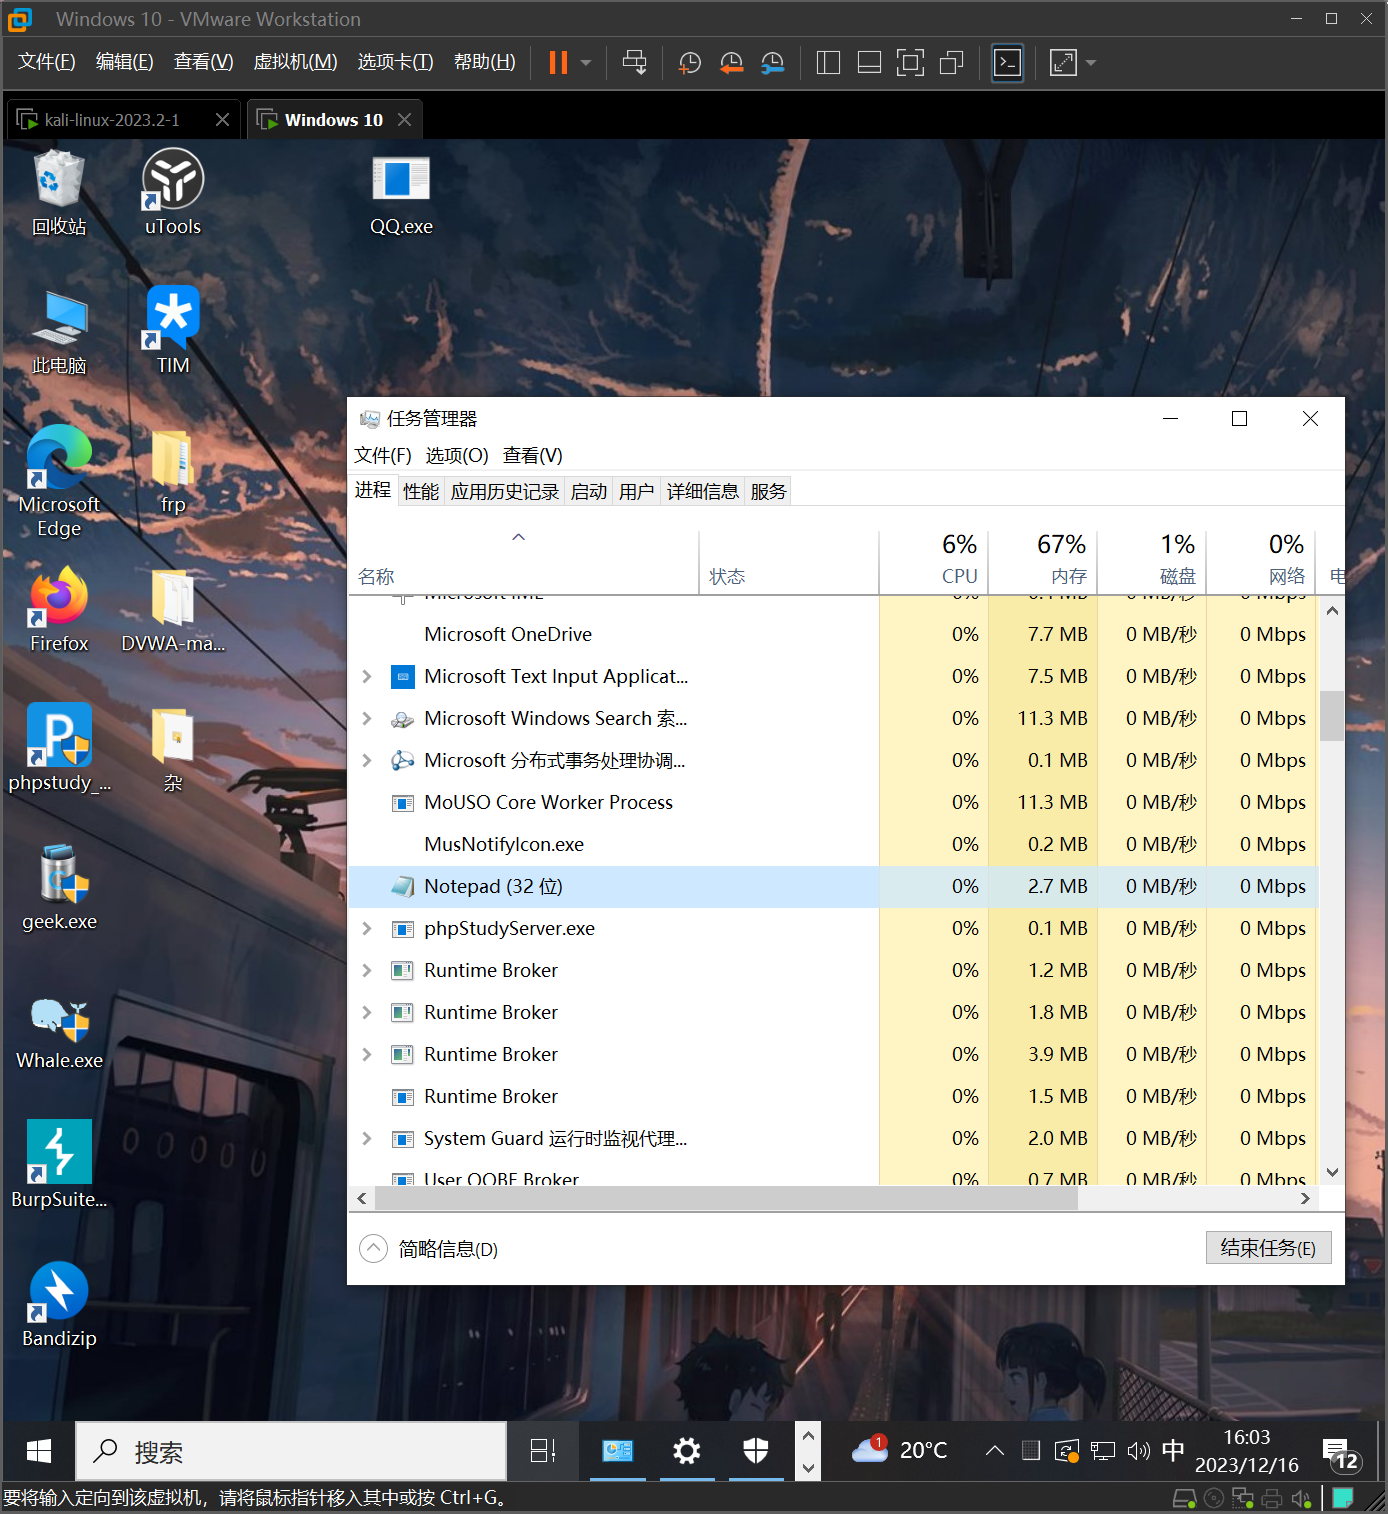This screenshot has height=1514, width=1388.
Task: Expand the Microsoft Text Input Application row
Action: [367, 677]
